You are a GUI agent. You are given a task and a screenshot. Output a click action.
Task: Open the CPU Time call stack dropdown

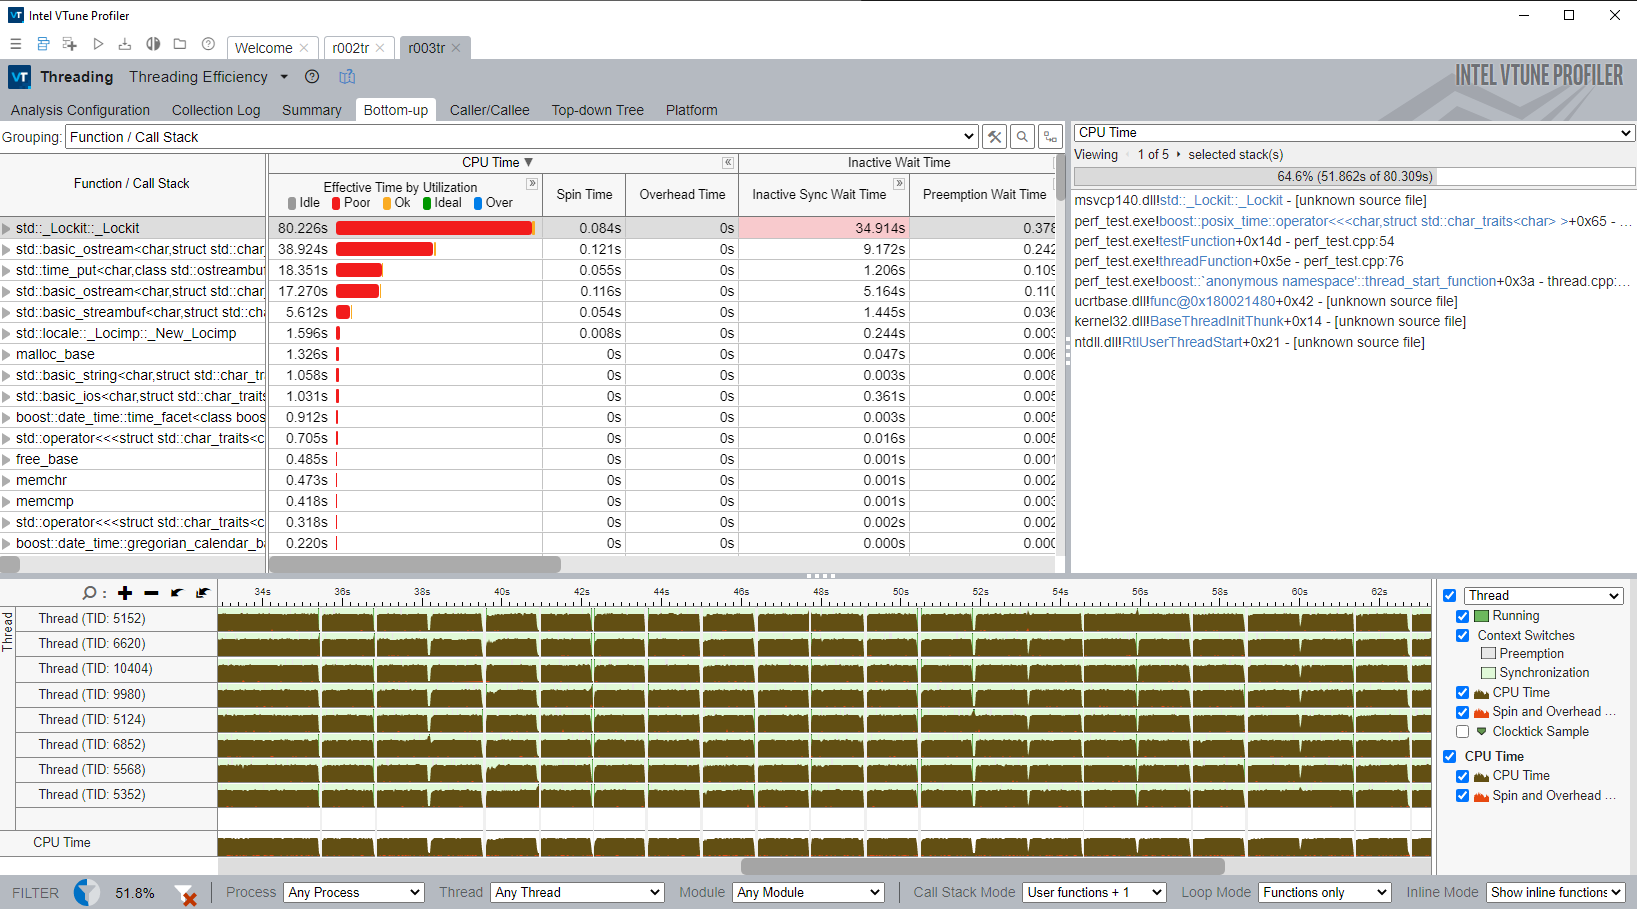click(1355, 133)
